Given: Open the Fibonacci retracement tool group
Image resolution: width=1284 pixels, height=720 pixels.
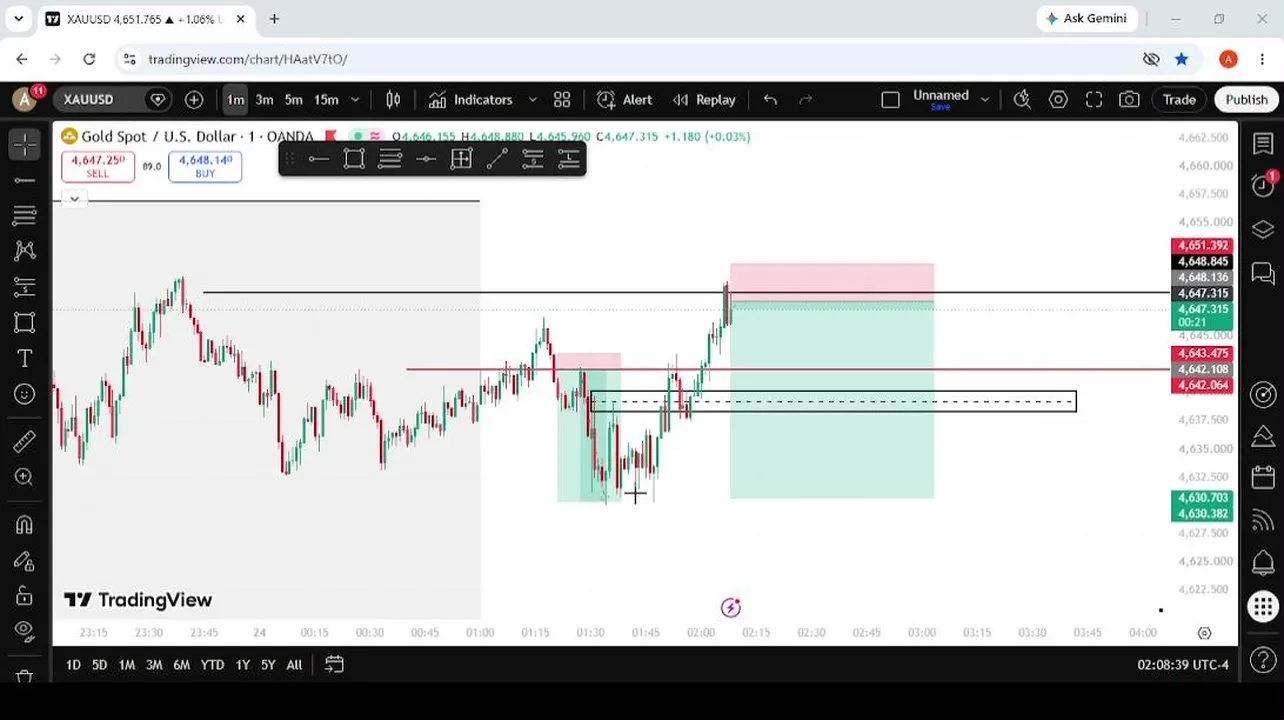Looking at the screenshot, I should pyautogui.click(x=25, y=215).
